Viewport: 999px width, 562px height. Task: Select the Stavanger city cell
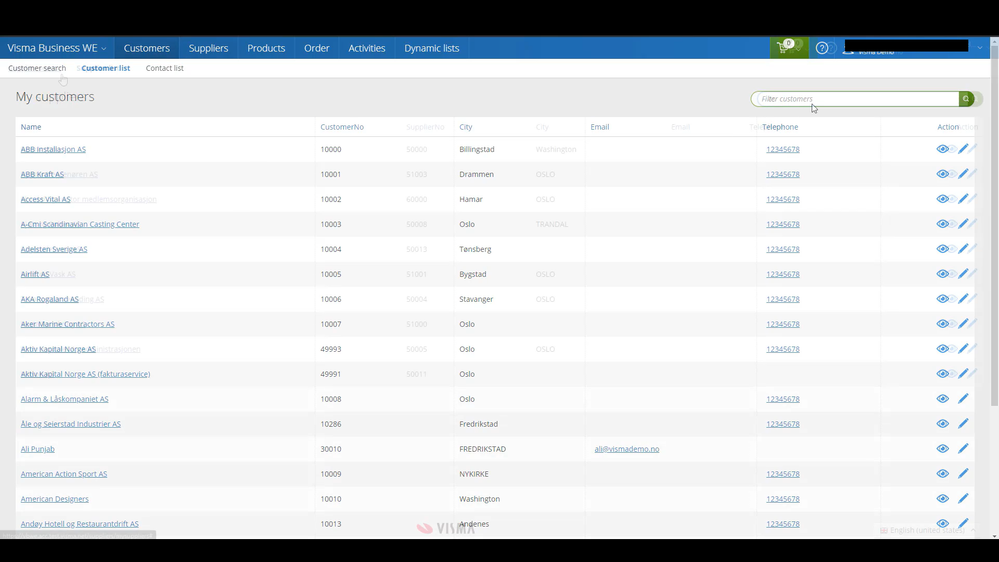point(476,299)
